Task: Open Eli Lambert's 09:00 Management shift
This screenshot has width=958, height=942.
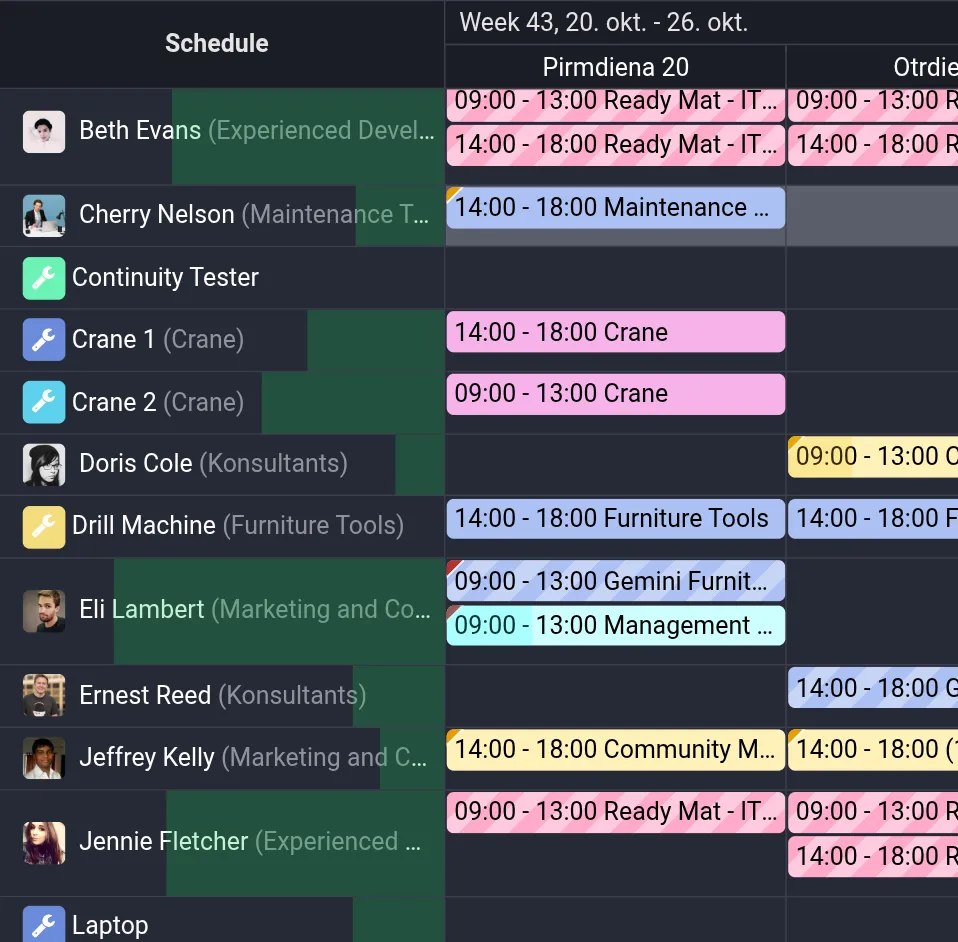Action: coord(615,626)
